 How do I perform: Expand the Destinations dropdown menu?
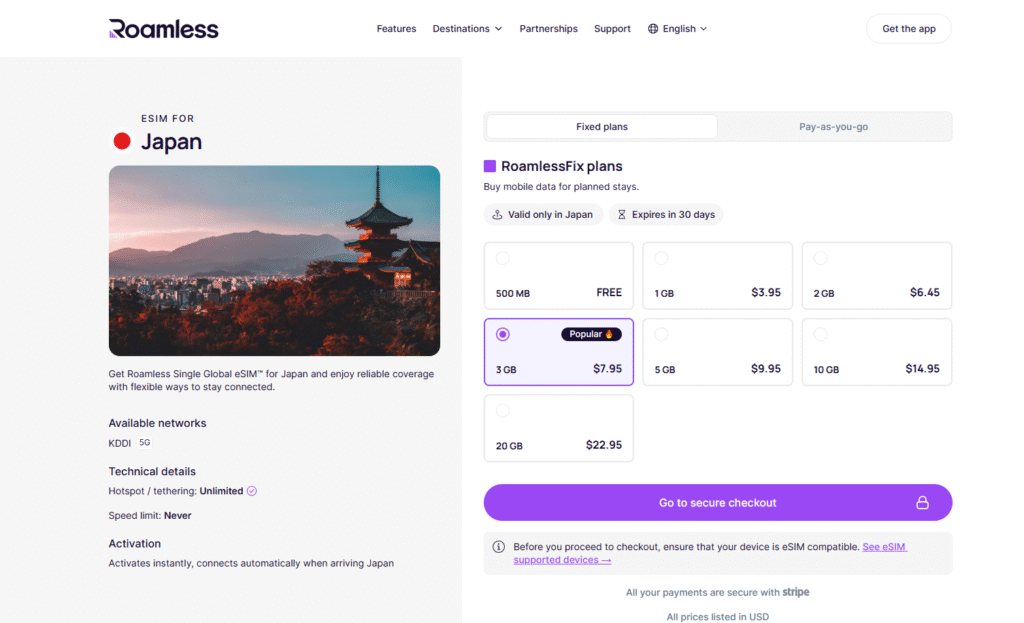tap(467, 29)
